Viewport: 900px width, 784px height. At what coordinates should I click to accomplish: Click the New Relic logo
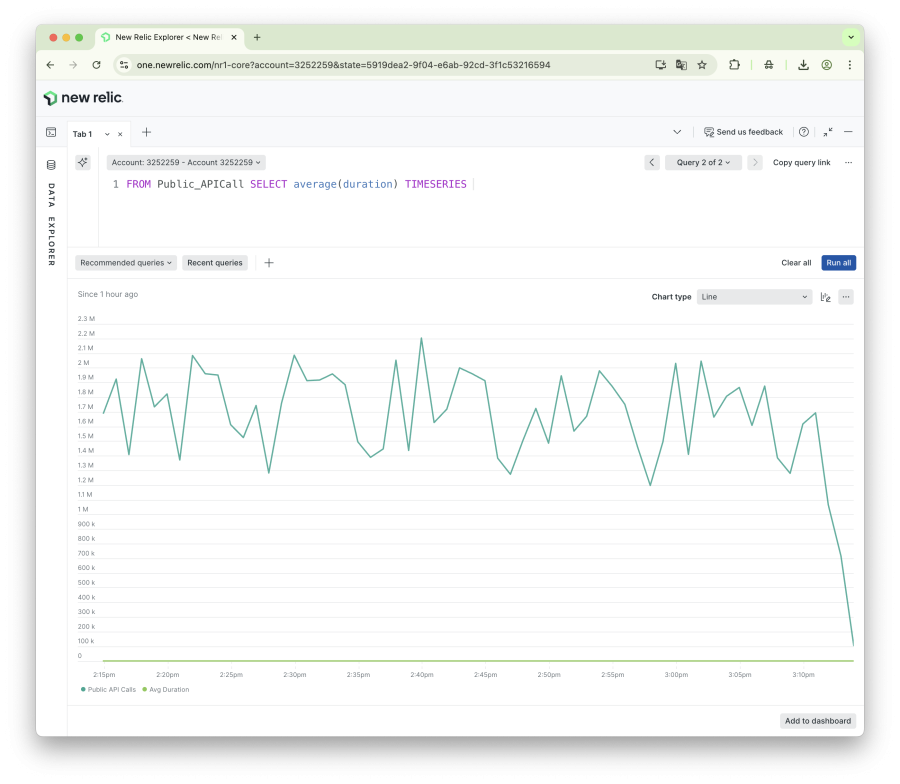tap(83, 98)
